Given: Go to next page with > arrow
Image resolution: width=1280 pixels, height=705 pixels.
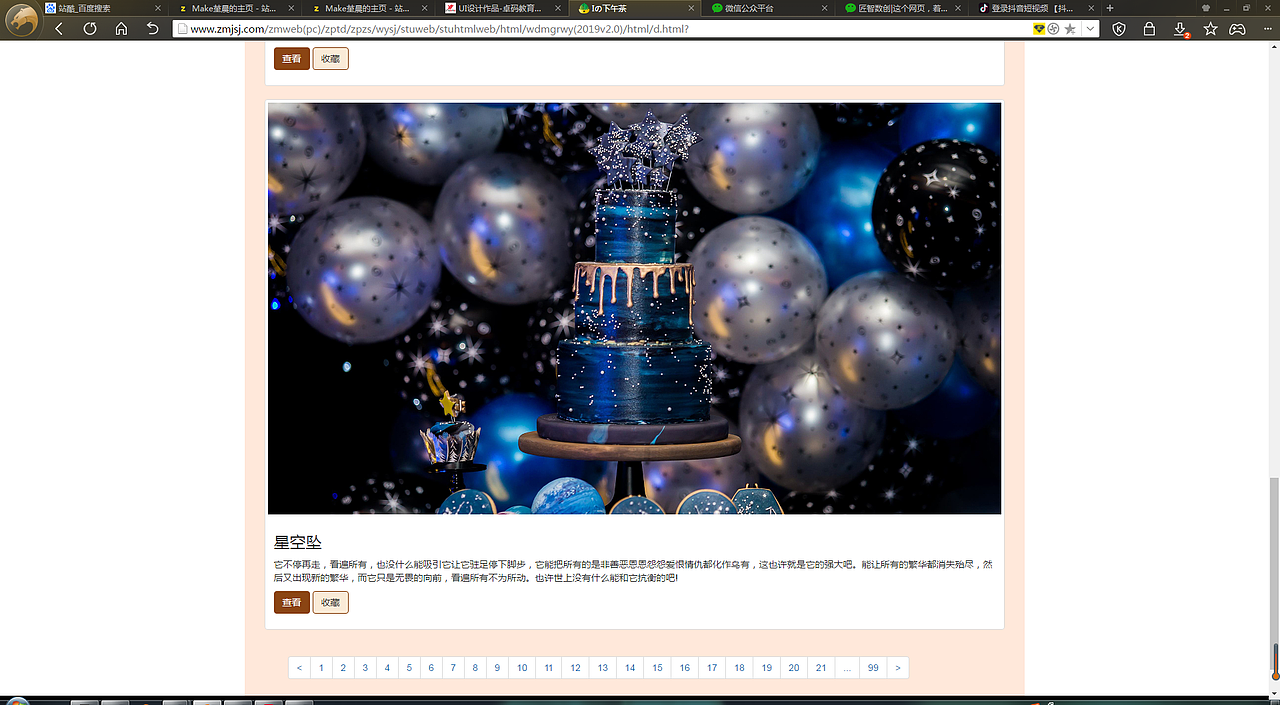Looking at the screenshot, I should click(x=898, y=668).
